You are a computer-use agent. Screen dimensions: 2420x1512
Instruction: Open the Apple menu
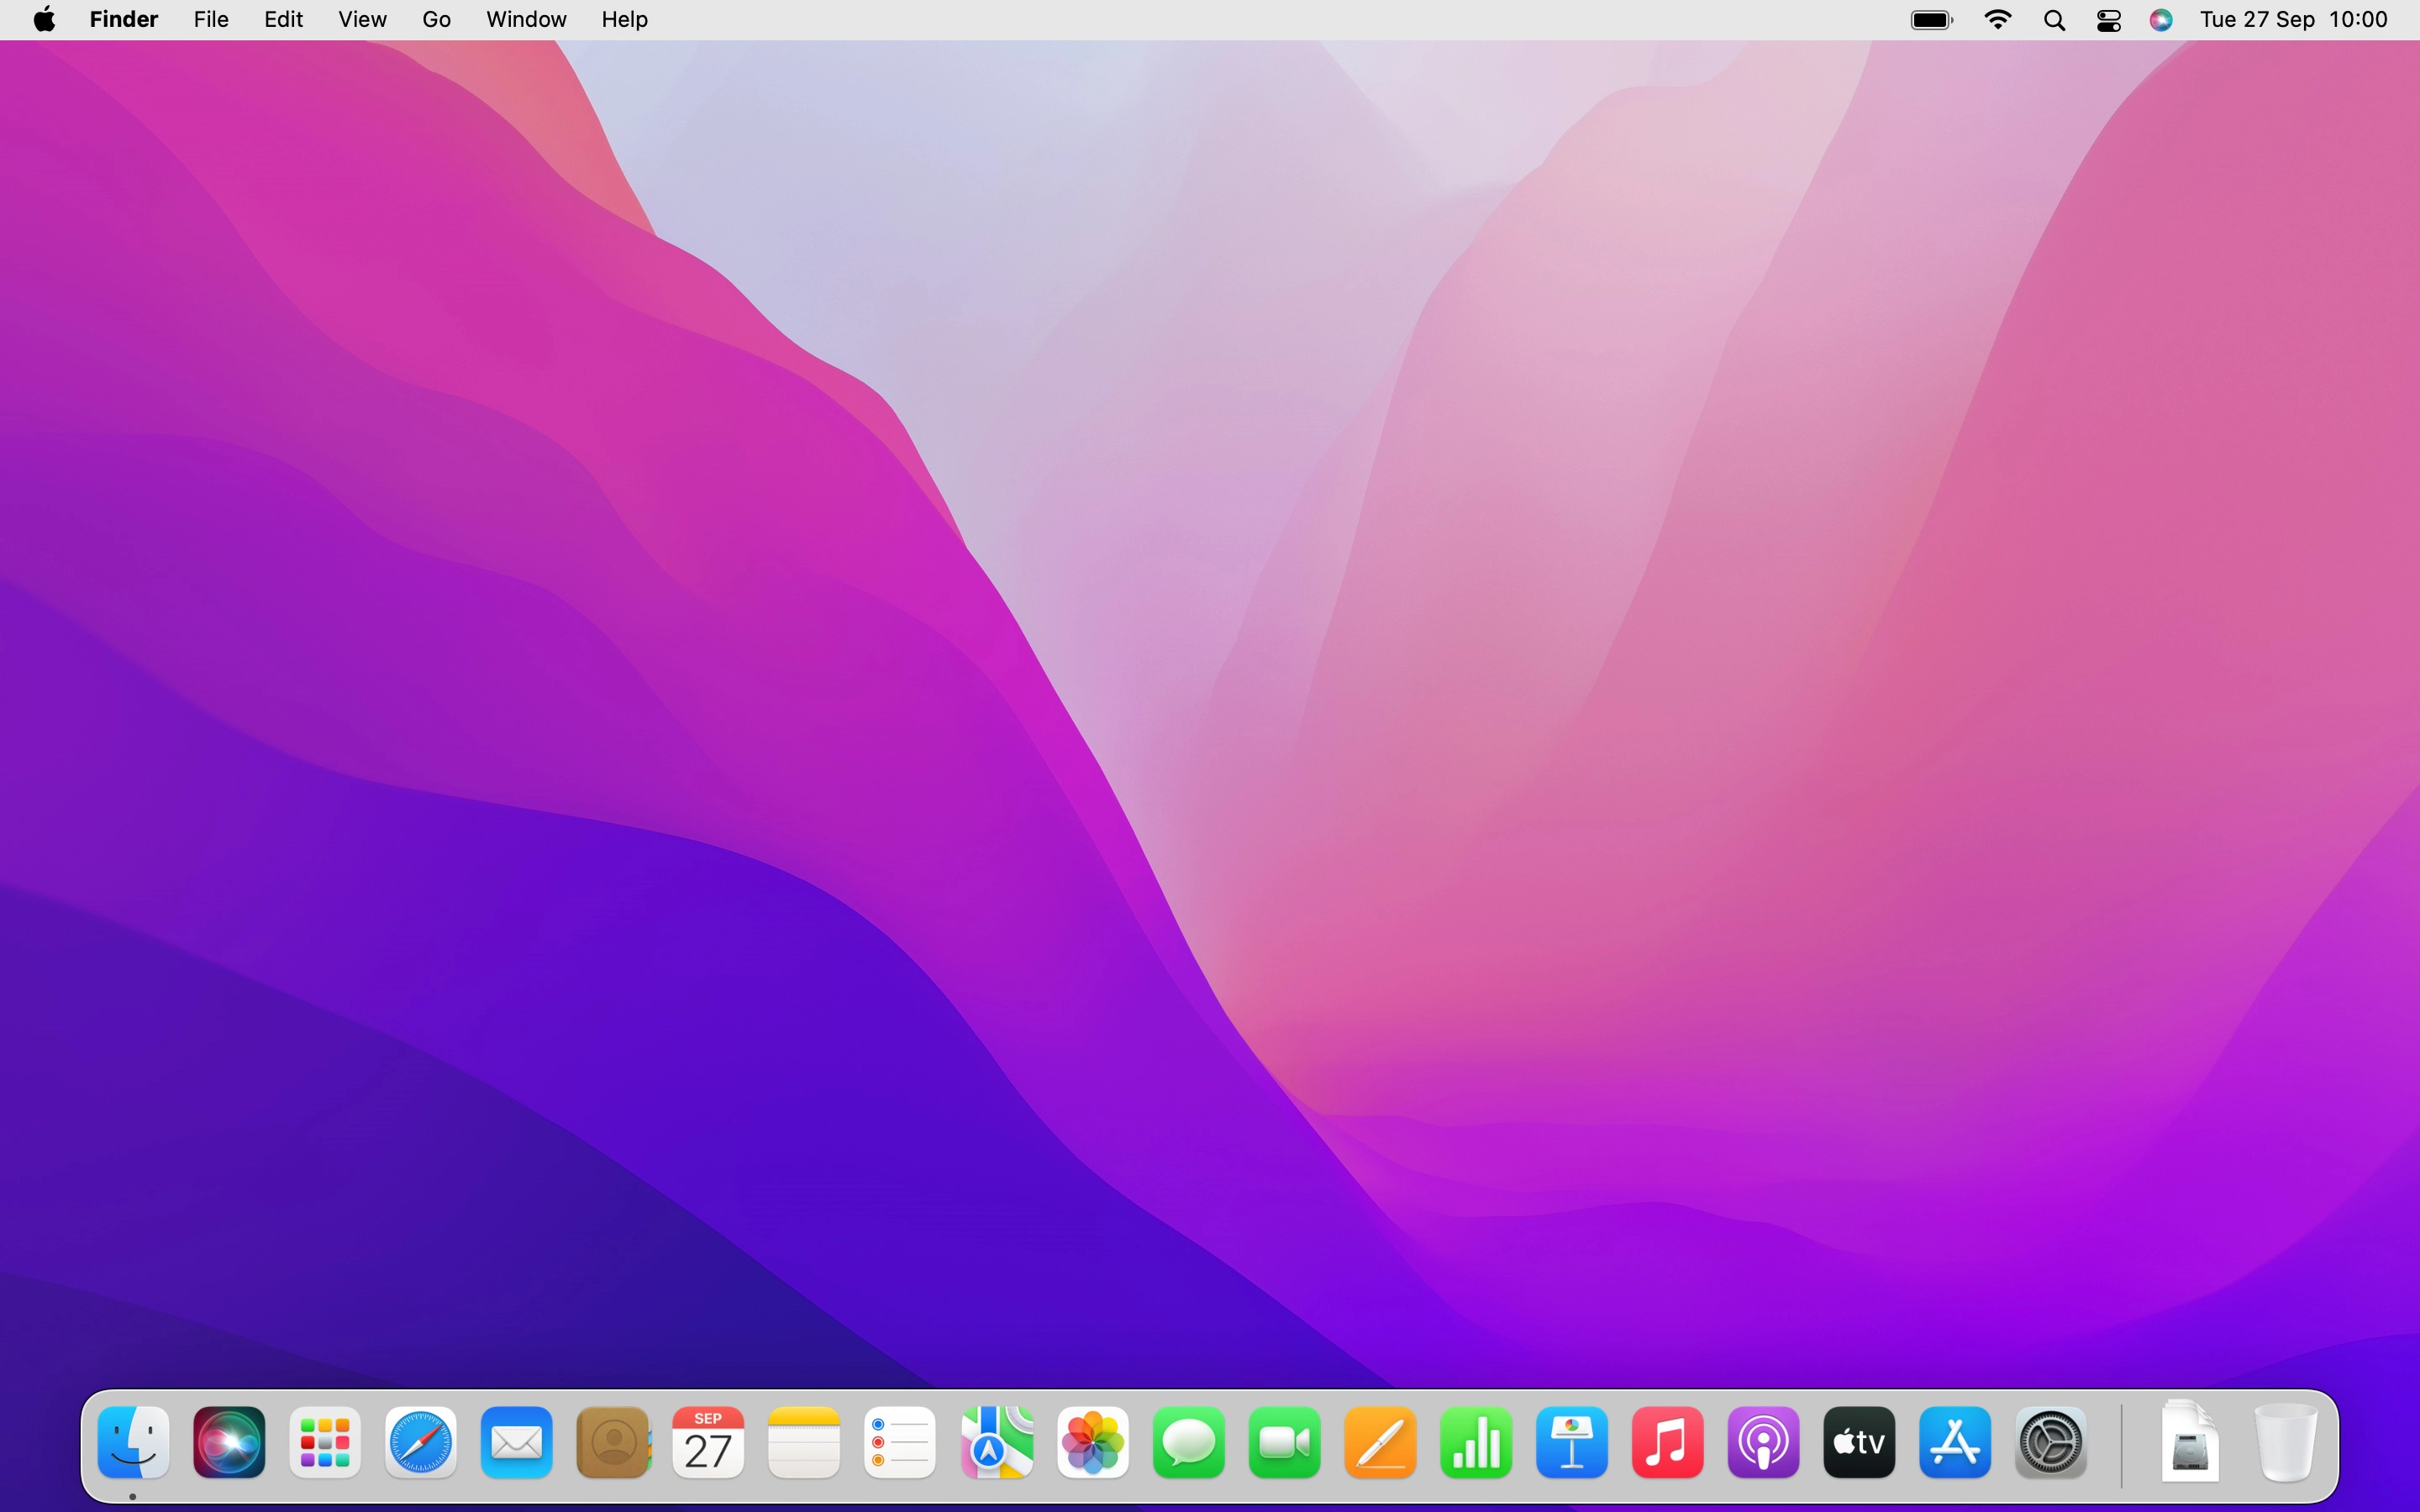pos(44,20)
